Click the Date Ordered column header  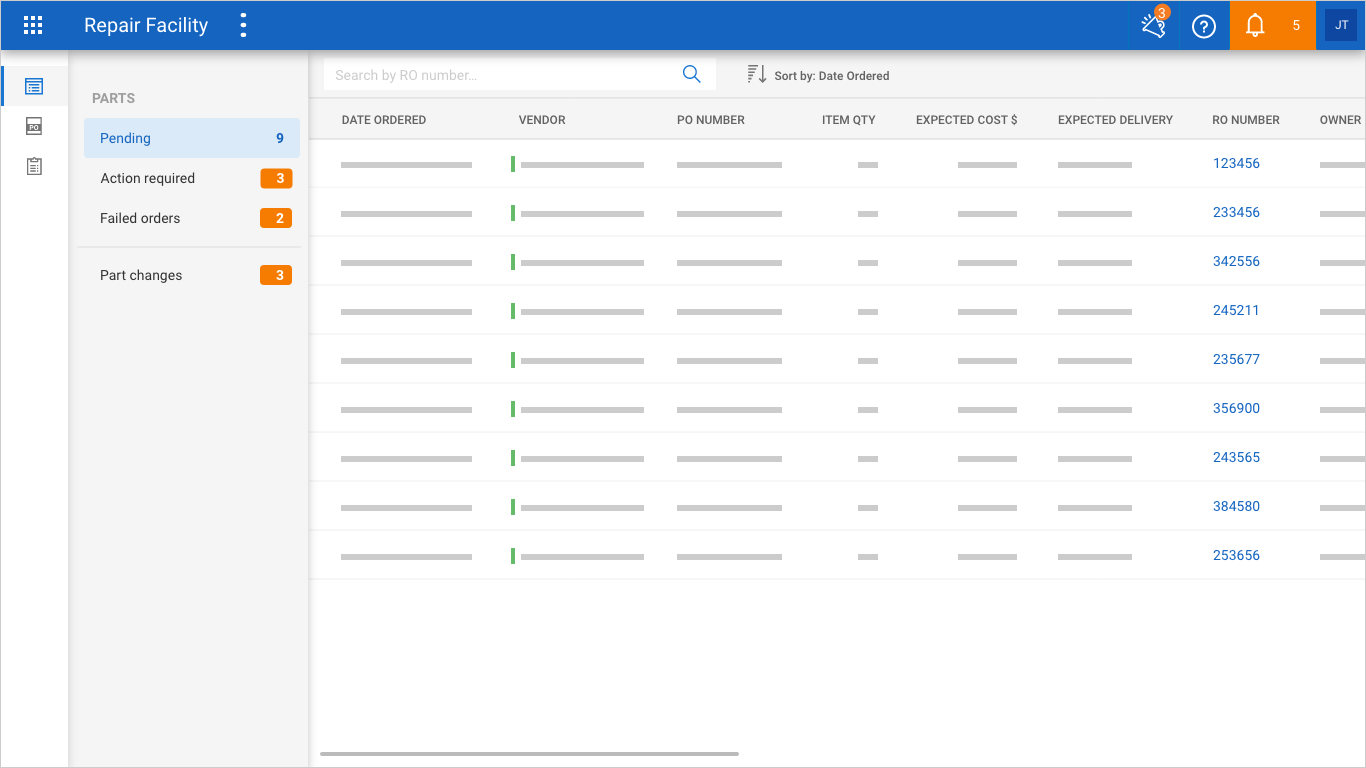pos(384,120)
